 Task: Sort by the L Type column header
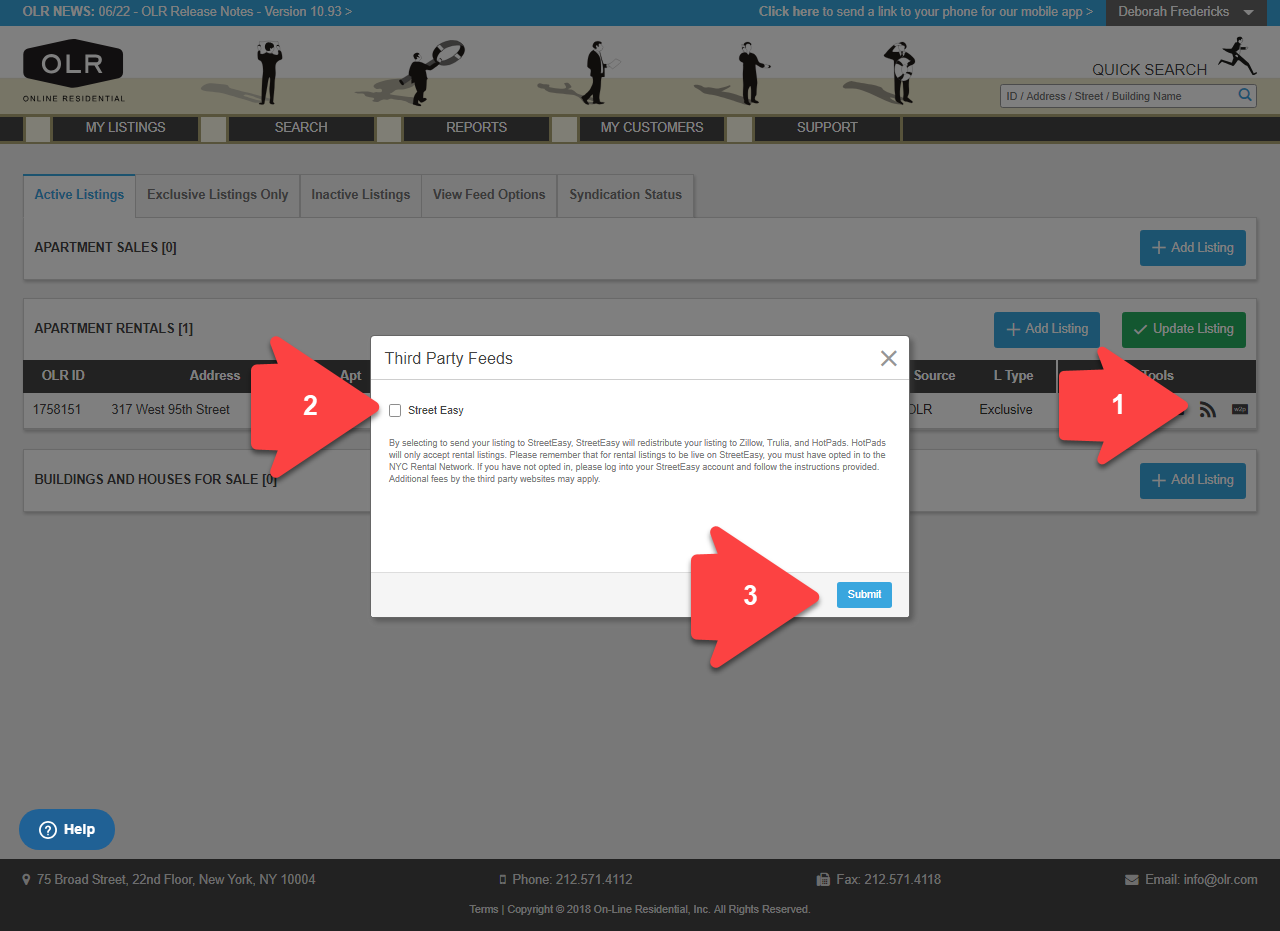(x=1013, y=376)
